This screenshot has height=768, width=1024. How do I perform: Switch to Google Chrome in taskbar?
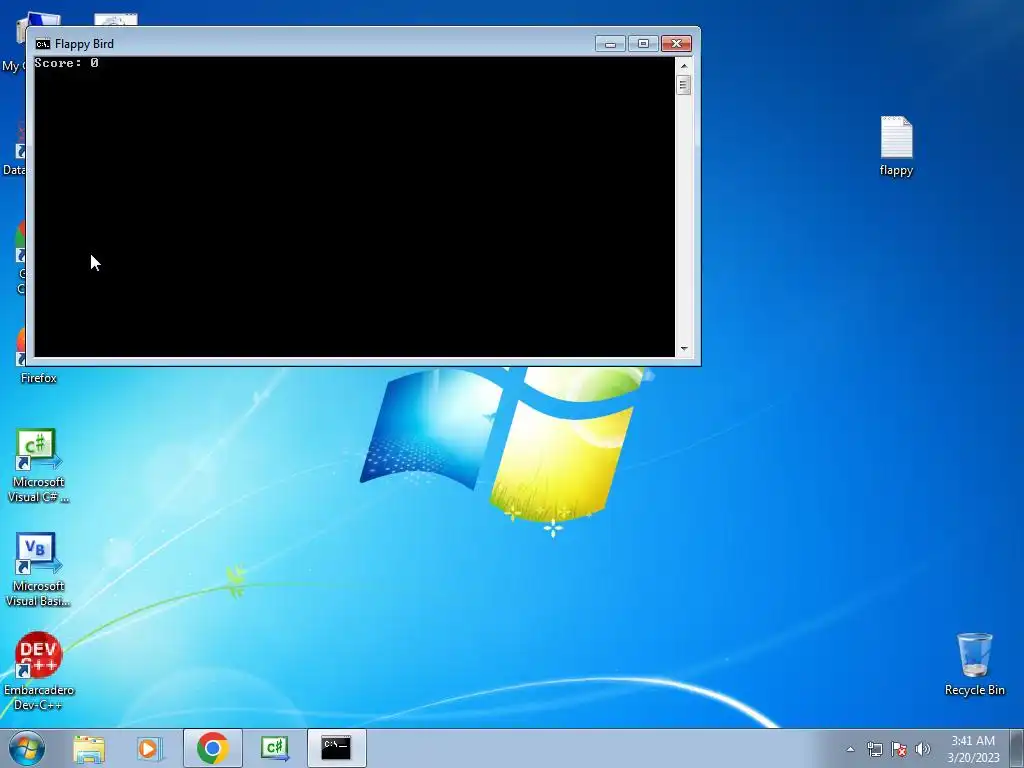[x=212, y=748]
